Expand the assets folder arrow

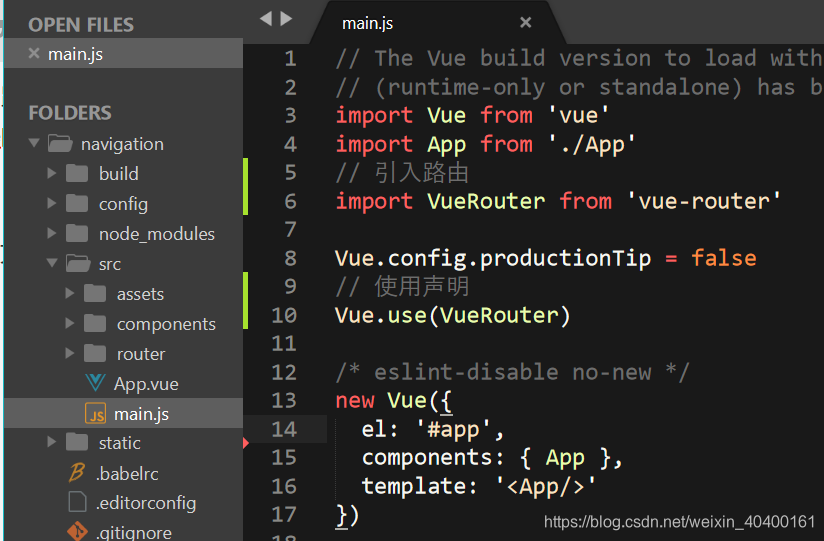pyautogui.click(x=69, y=293)
